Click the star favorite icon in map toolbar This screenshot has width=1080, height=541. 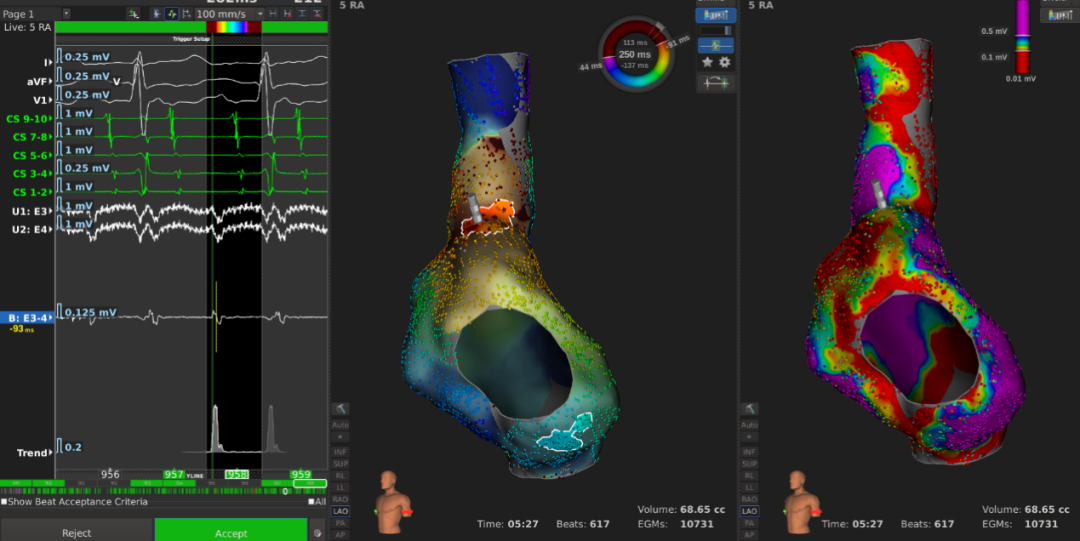click(708, 62)
